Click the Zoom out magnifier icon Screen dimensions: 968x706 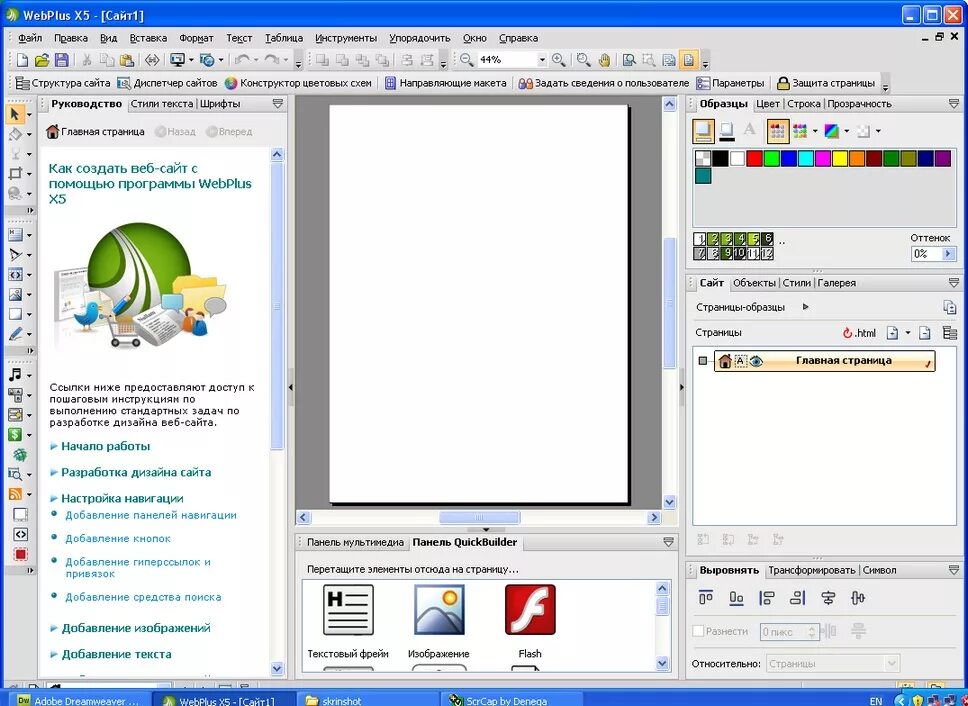click(467, 60)
